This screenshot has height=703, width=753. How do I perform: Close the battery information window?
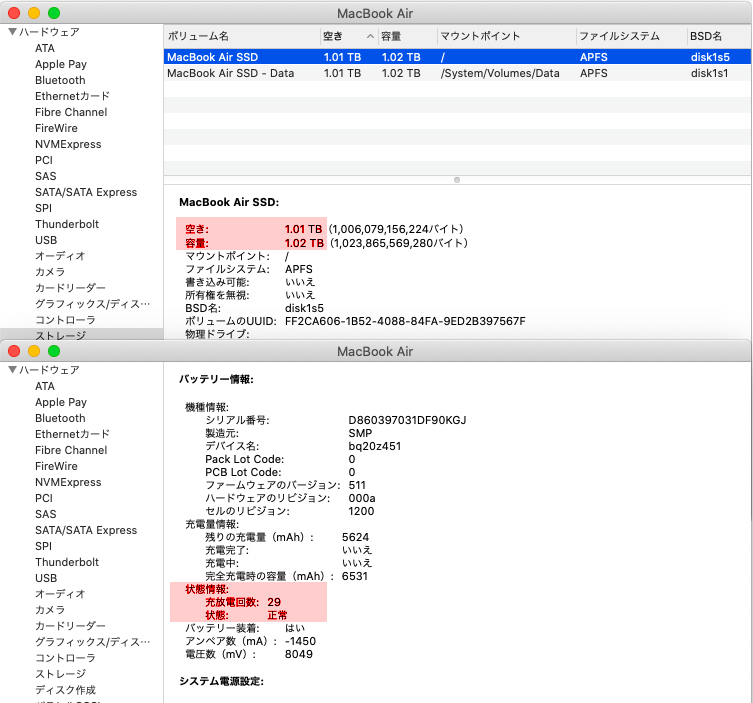point(14,351)
